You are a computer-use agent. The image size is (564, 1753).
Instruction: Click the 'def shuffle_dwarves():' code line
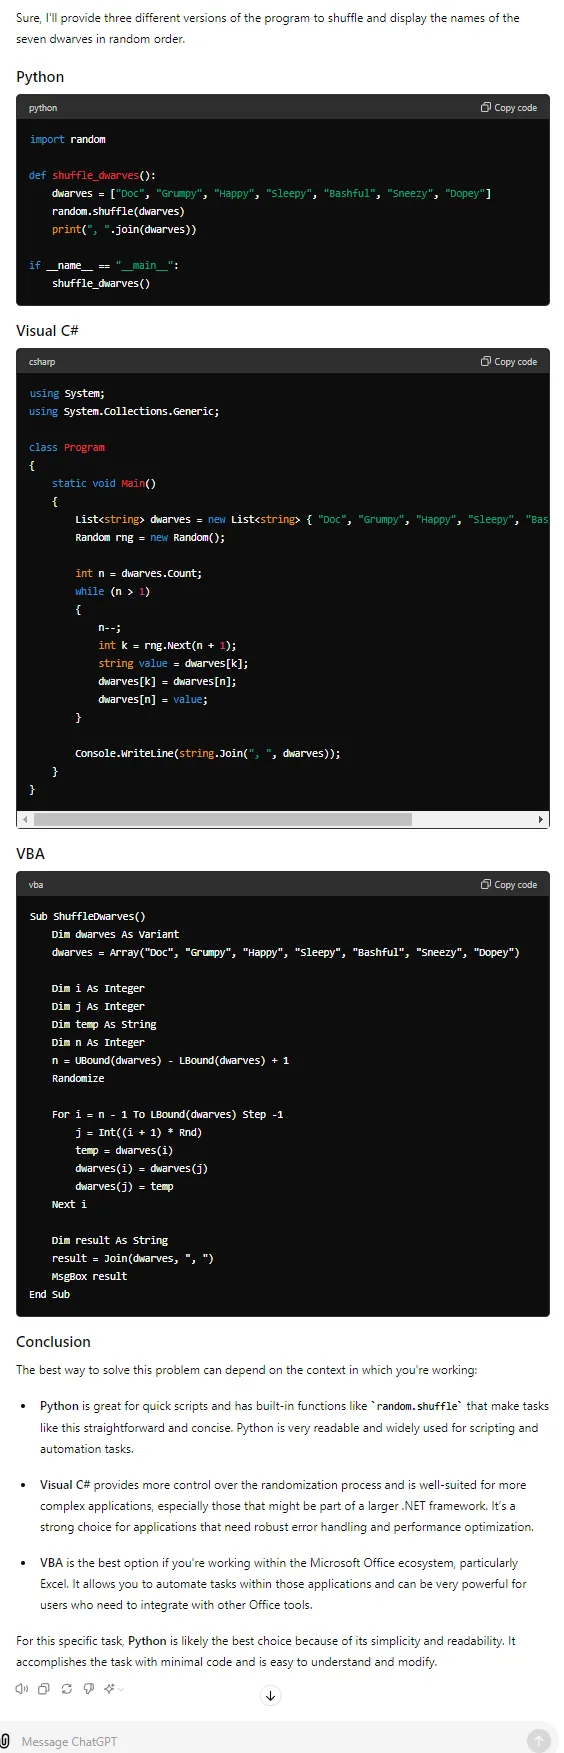coord(92,176)
